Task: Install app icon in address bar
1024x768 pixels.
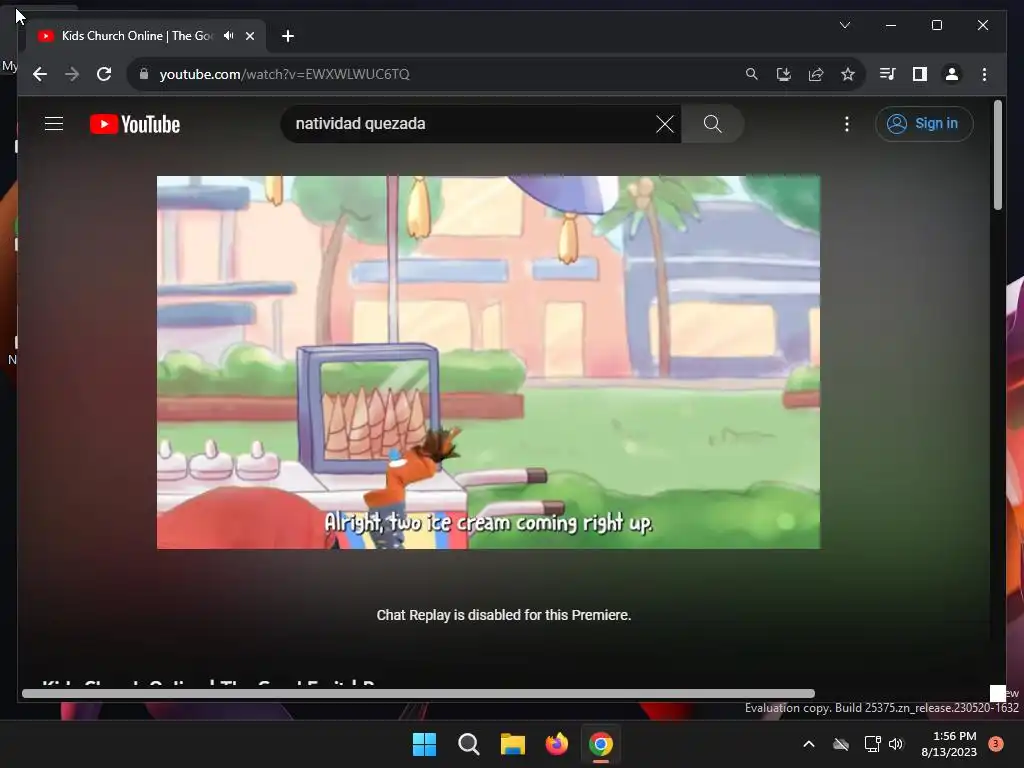Action: [784, 74]
